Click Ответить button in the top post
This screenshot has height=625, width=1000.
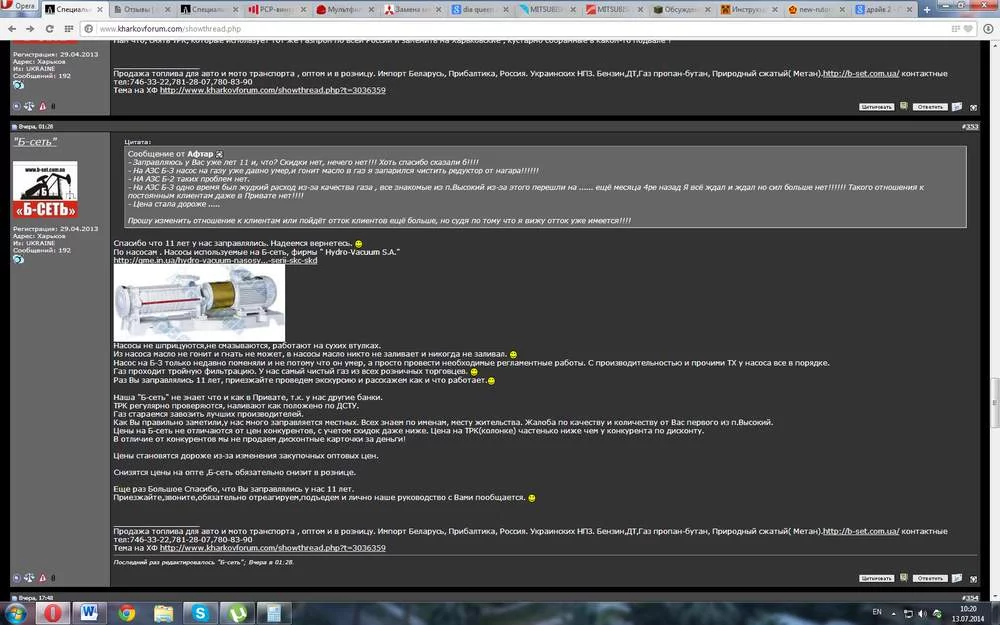pos(930,107)
